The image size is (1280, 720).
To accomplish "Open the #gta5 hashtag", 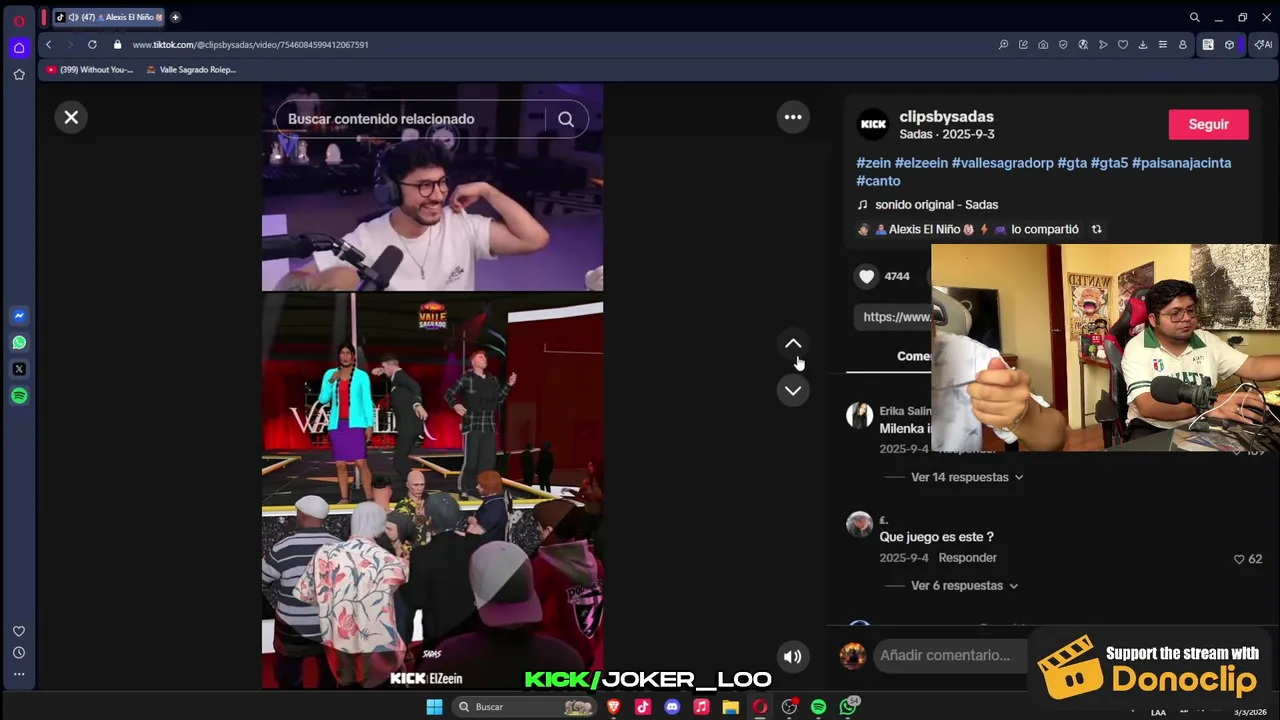I will (1109, 163).
